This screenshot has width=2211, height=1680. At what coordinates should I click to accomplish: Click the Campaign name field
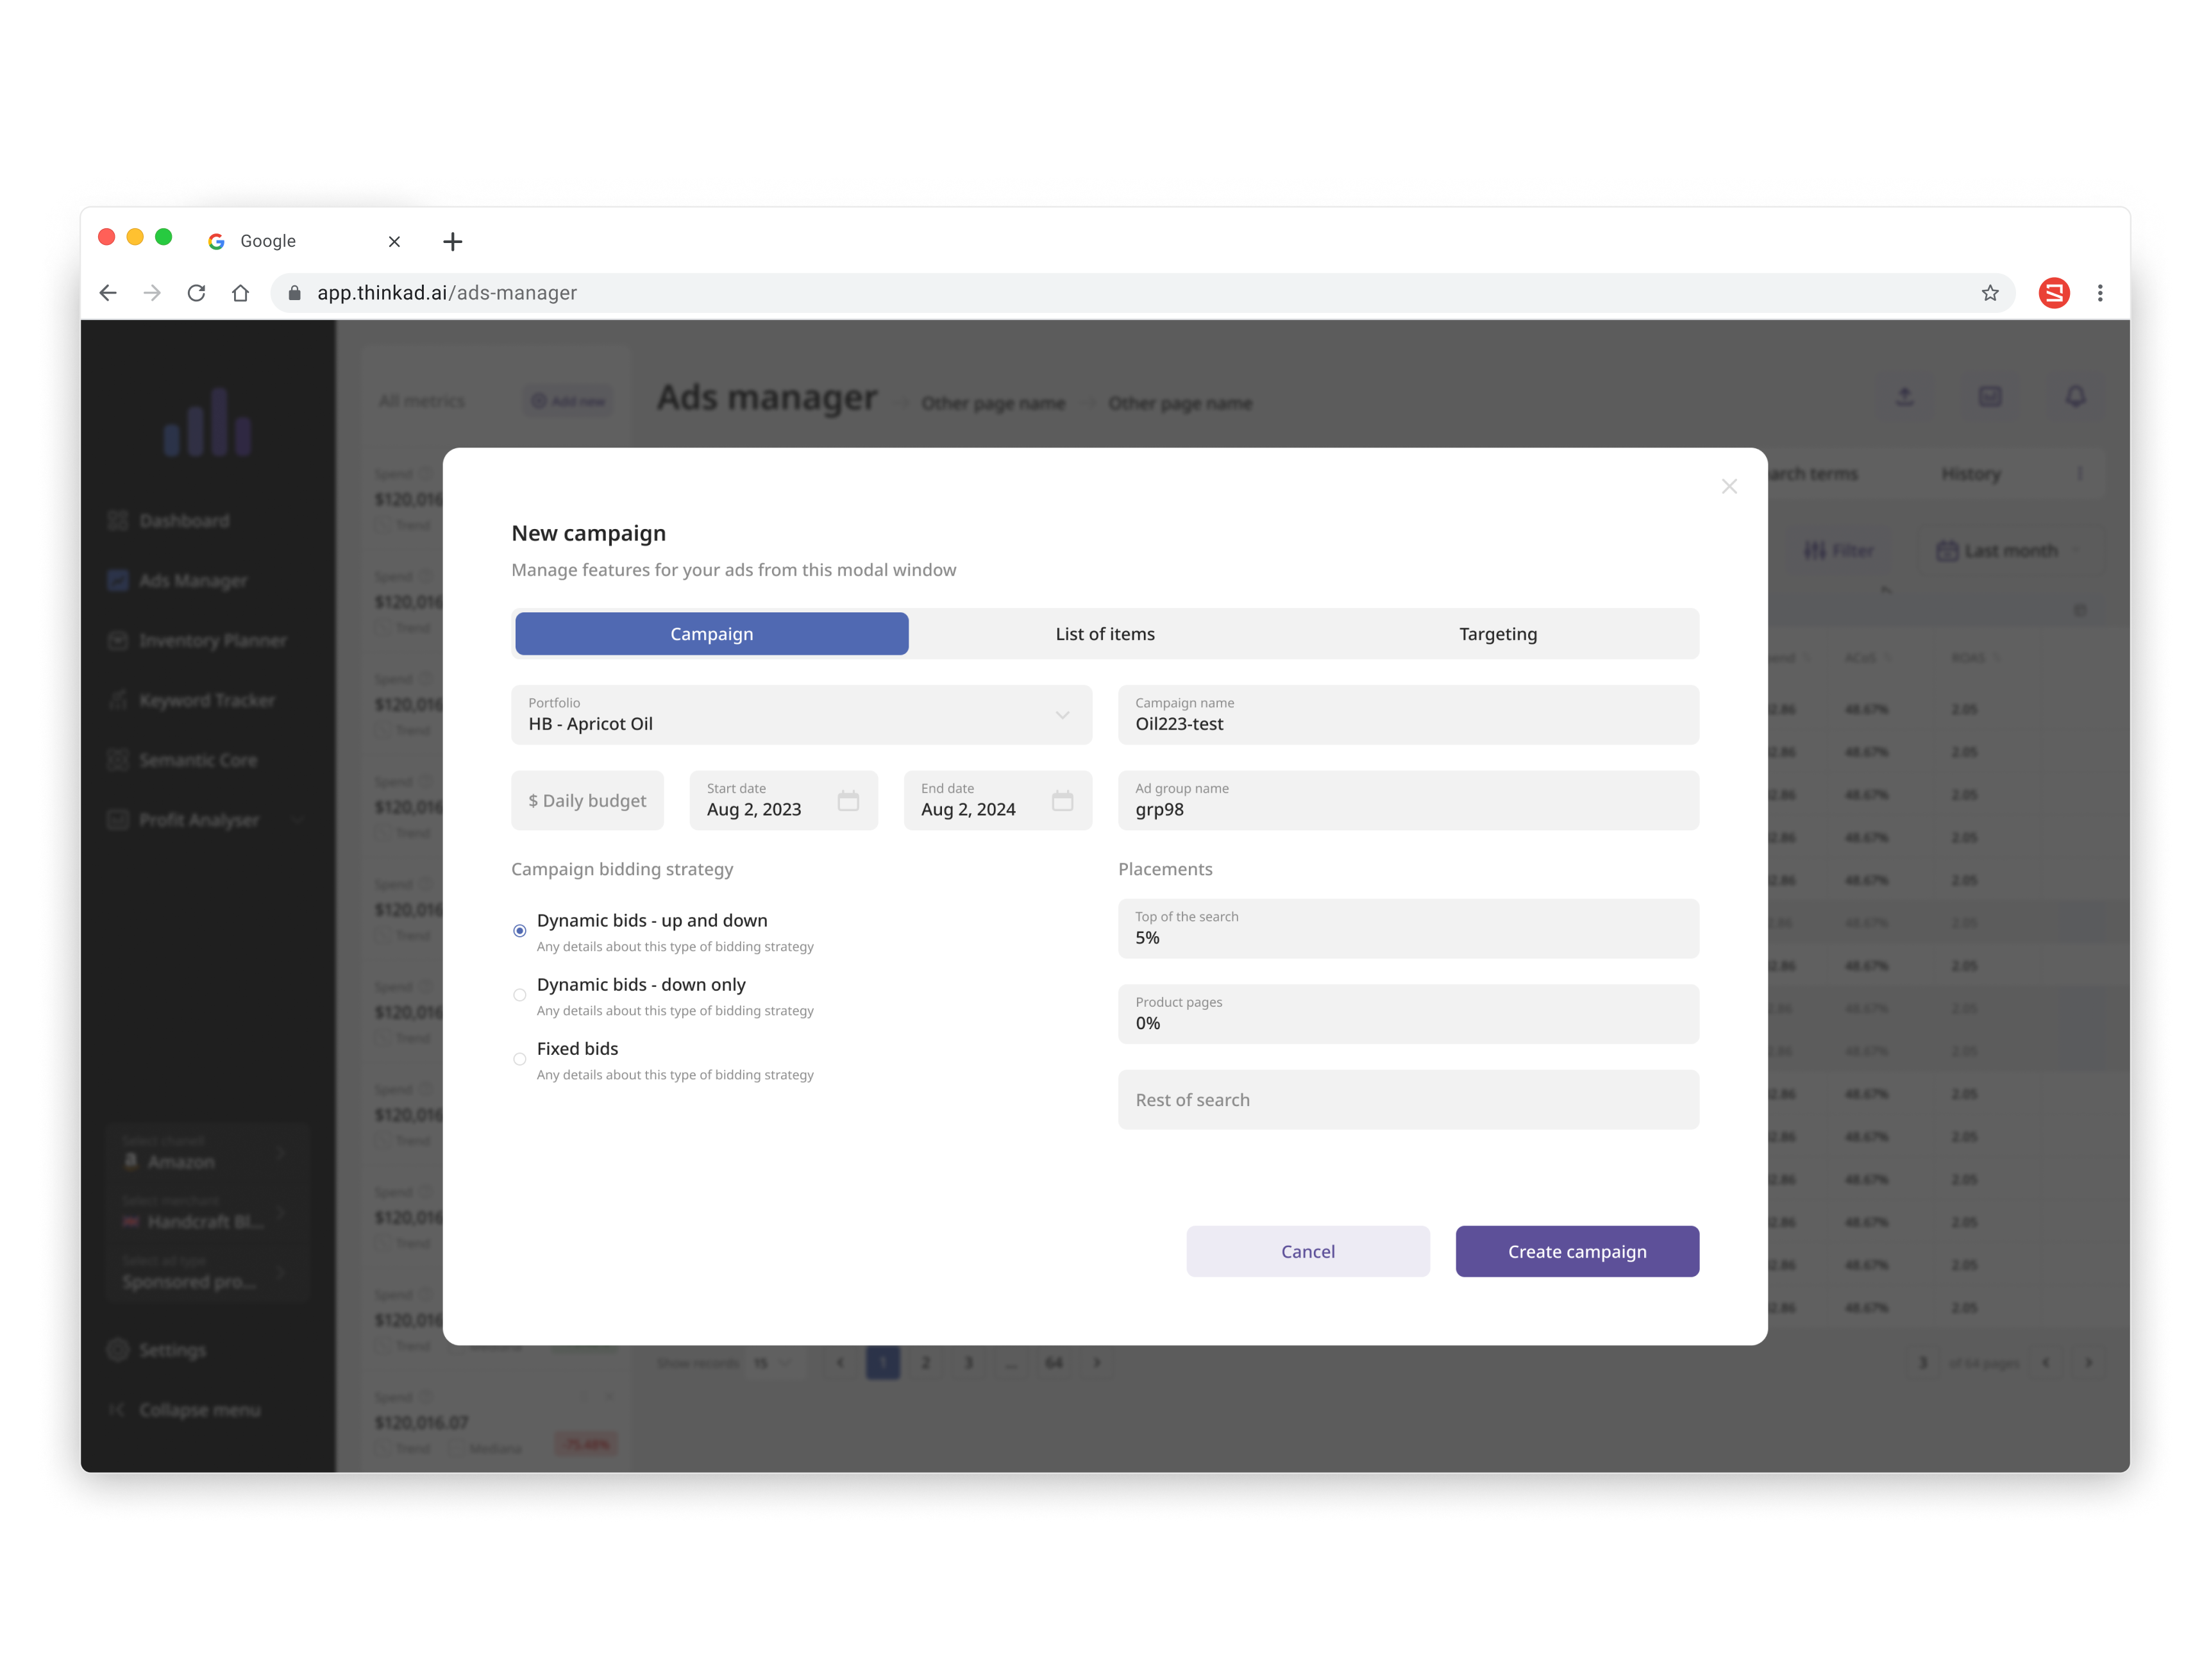1408,715
